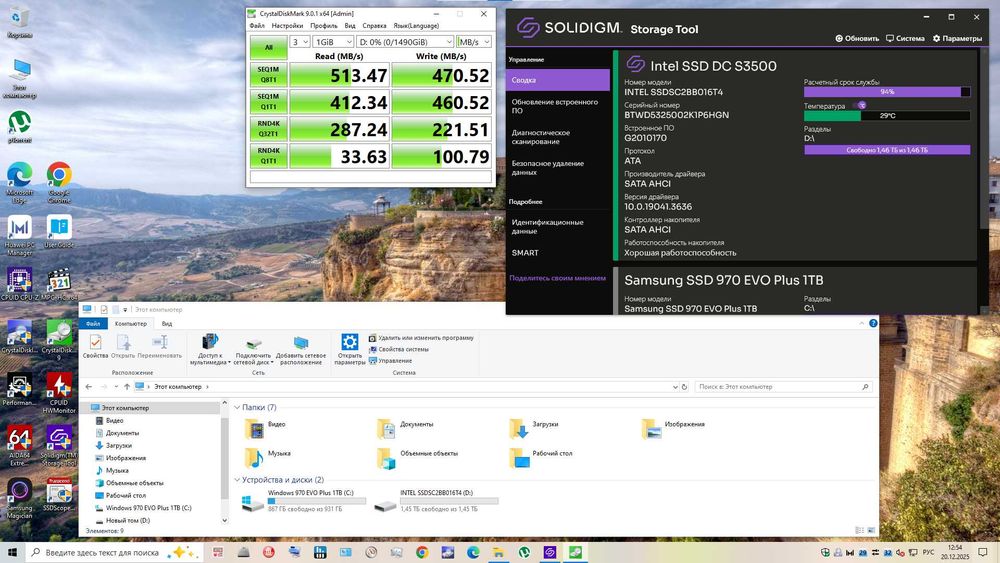Click Обновить in Solidigm header
The image size is (1000, 563).
click(857, 38)
